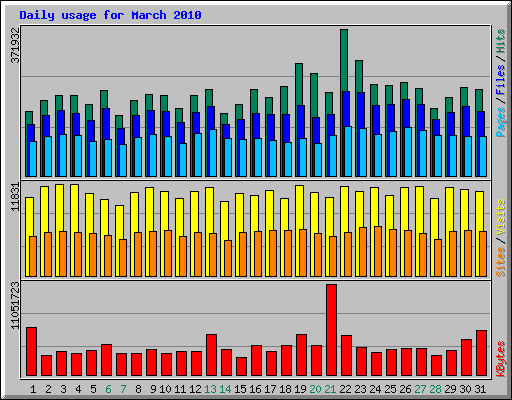
Task: Click the orange sites bar for day 24
Action: (378, 251)
